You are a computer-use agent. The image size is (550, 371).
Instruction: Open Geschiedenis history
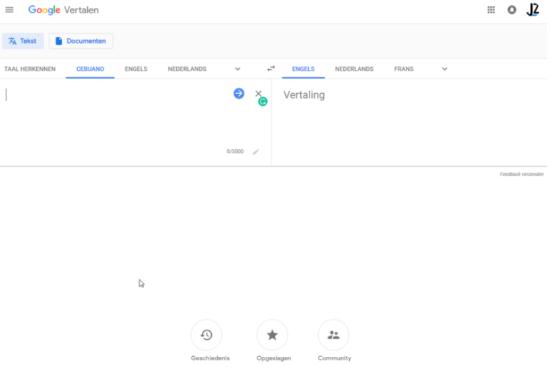(207, 335)
